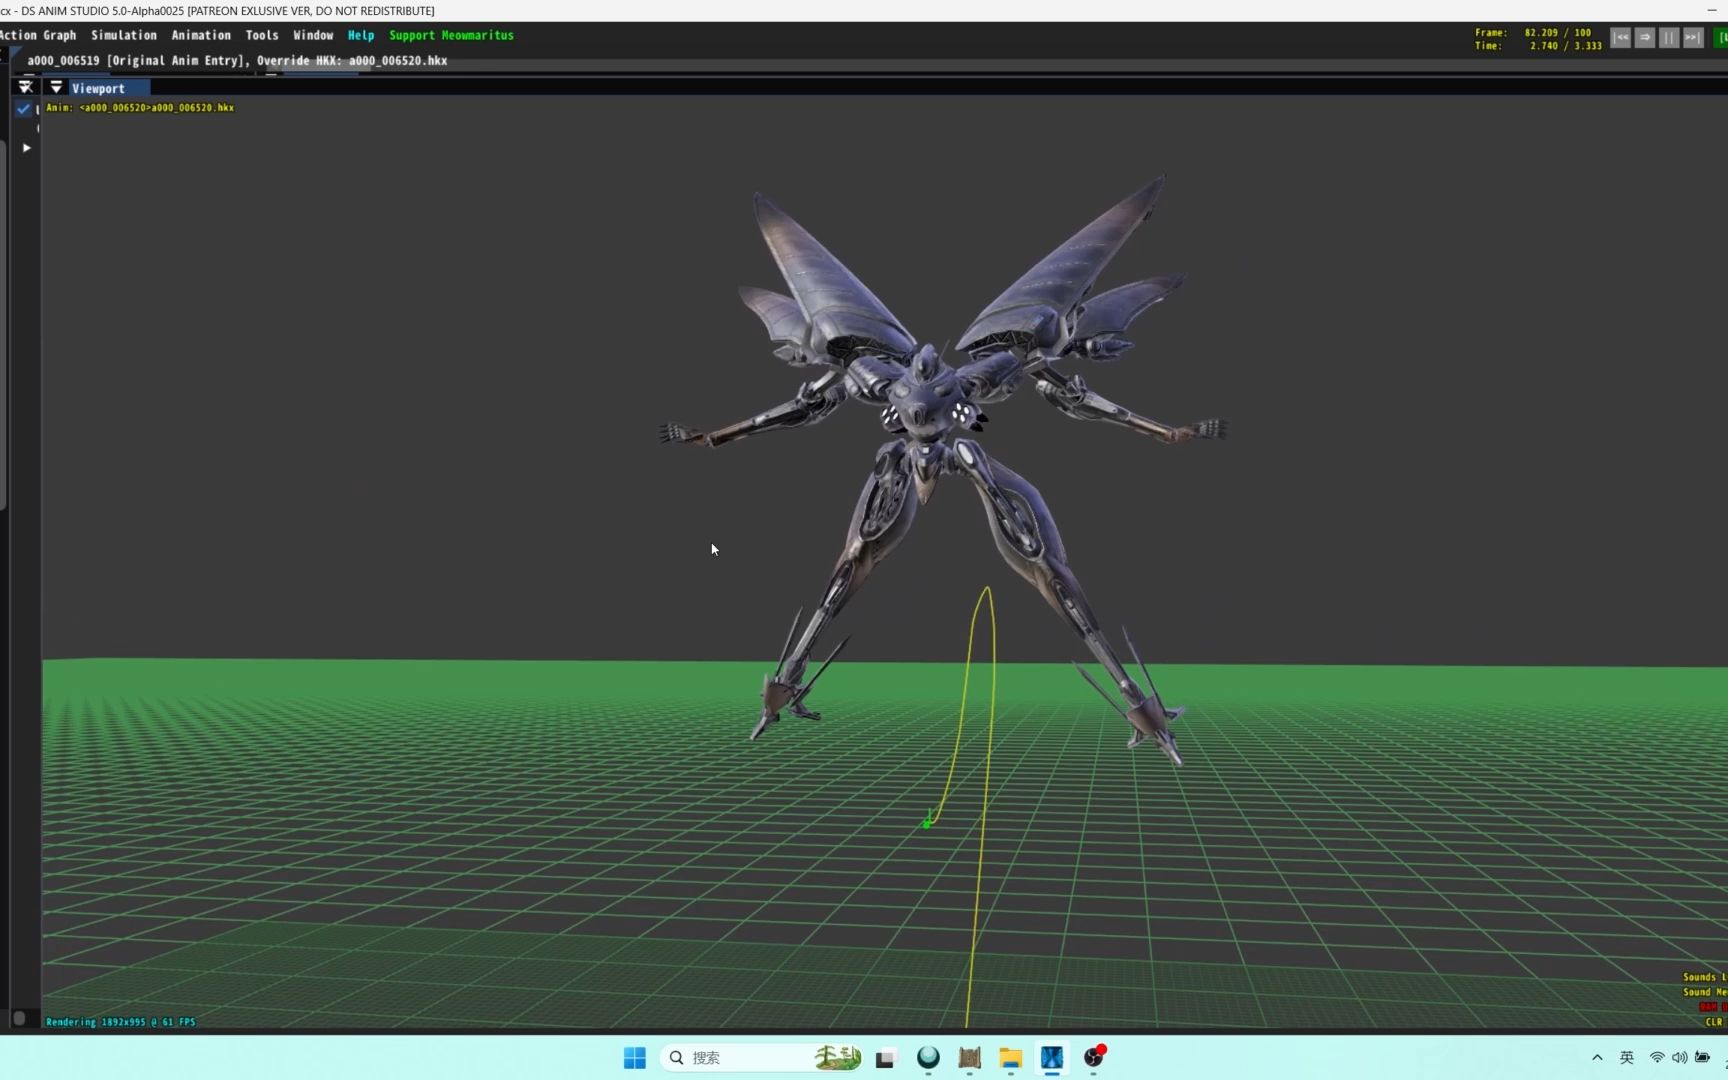Open File Explorer from the taskbar
The height and width of the screenshot is (1080, 1728).
click(1011, 1058)
